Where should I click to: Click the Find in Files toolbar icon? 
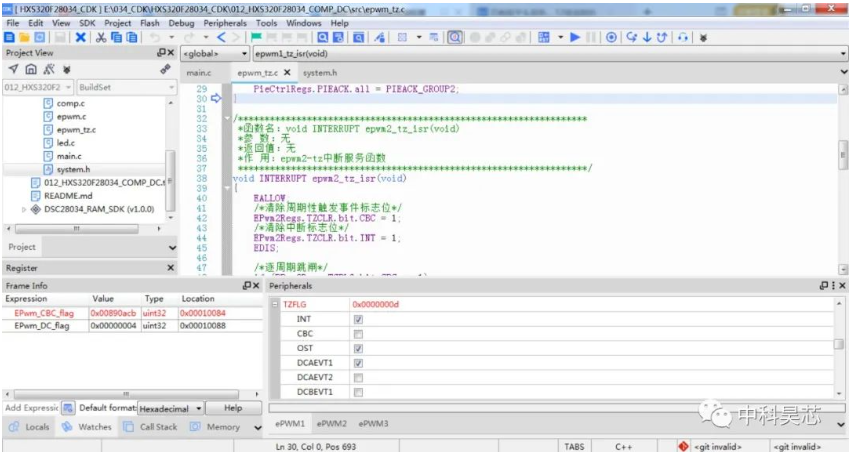pyautogui.click(x=359, y=37)
